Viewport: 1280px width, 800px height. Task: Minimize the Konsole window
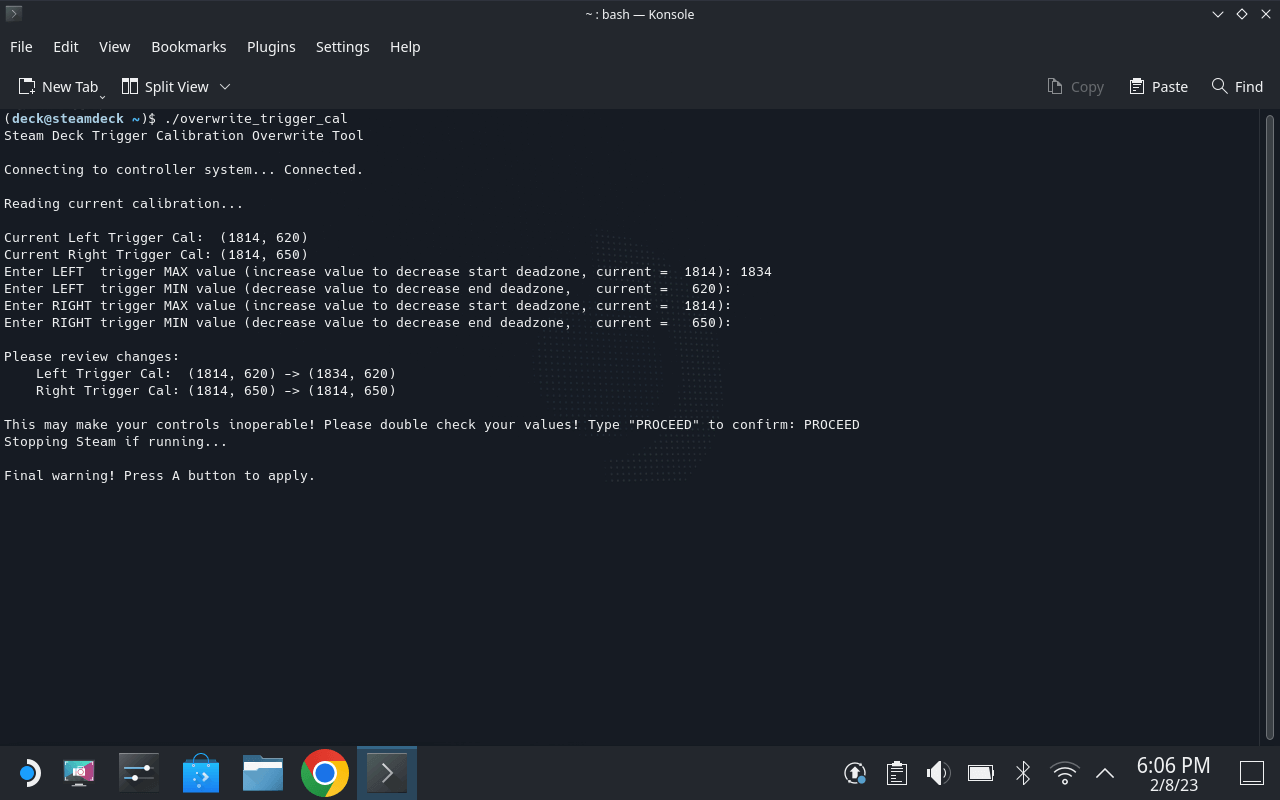click(1218, 14)
